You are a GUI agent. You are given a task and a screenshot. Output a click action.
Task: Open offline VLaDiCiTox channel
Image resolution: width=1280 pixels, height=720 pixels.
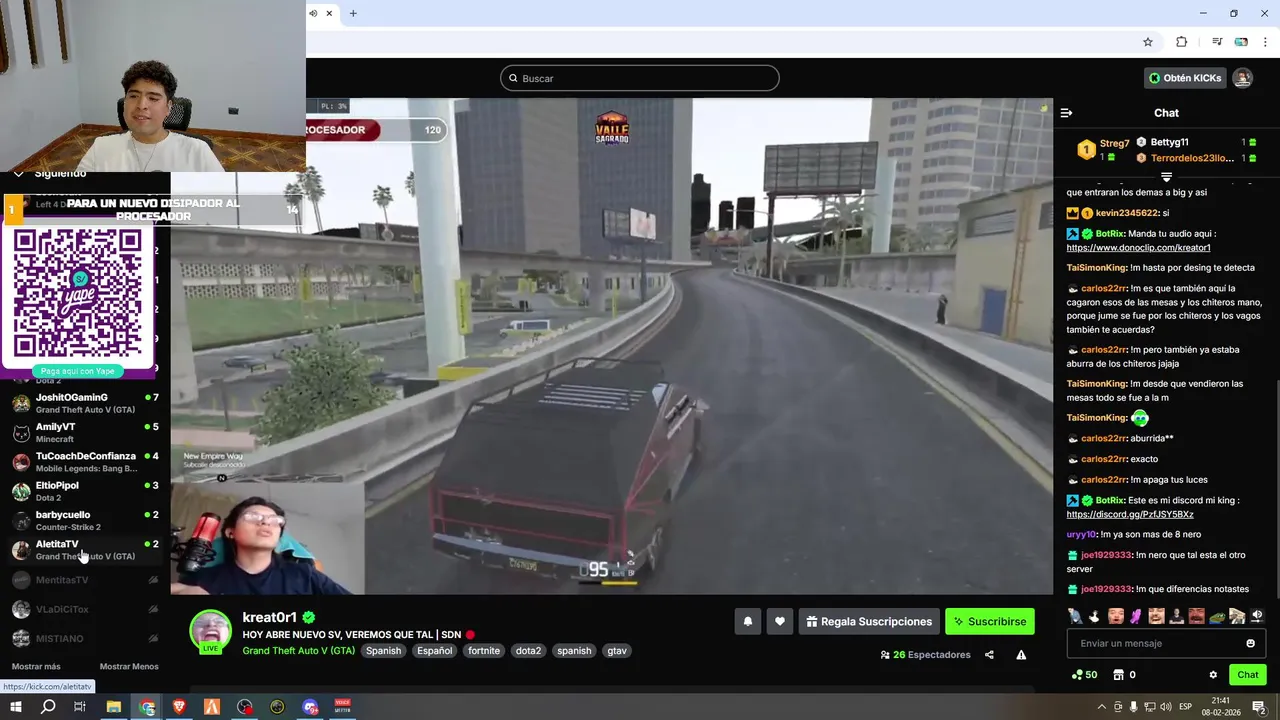tap(85, 609)
